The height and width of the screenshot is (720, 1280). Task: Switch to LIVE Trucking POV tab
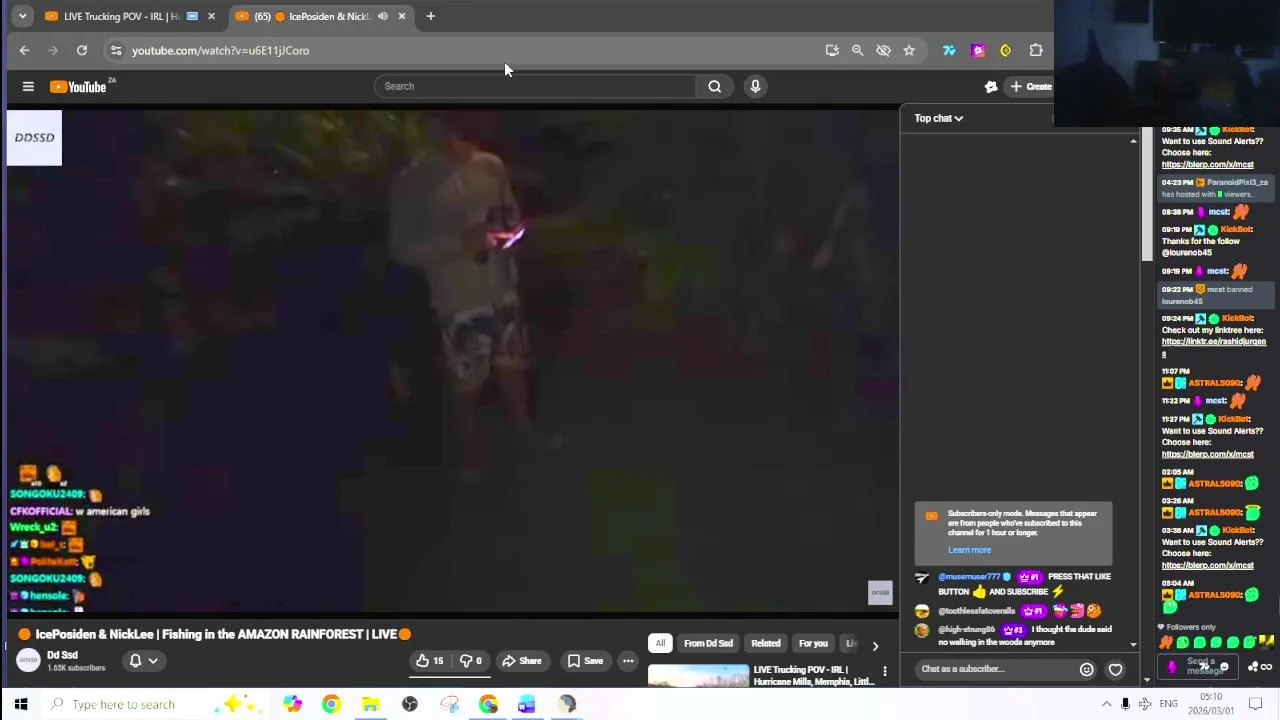tap(120, 16)
